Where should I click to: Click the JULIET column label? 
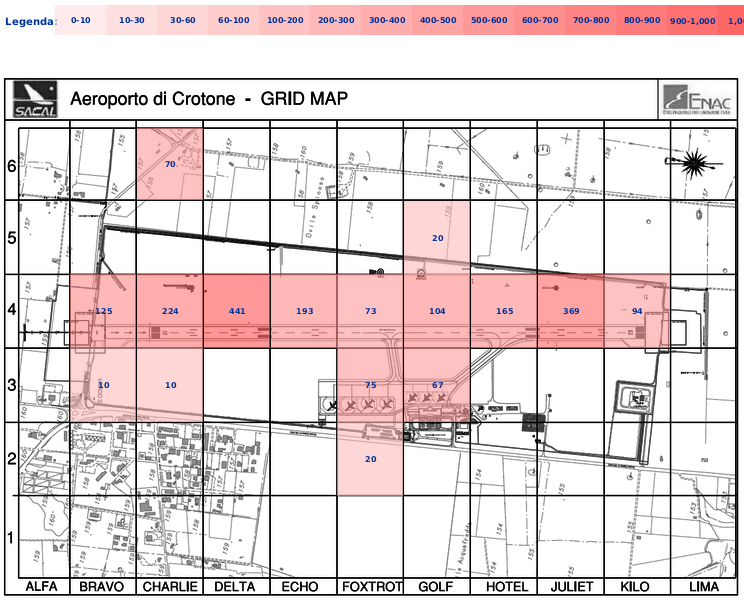click(x=572, y=587)
